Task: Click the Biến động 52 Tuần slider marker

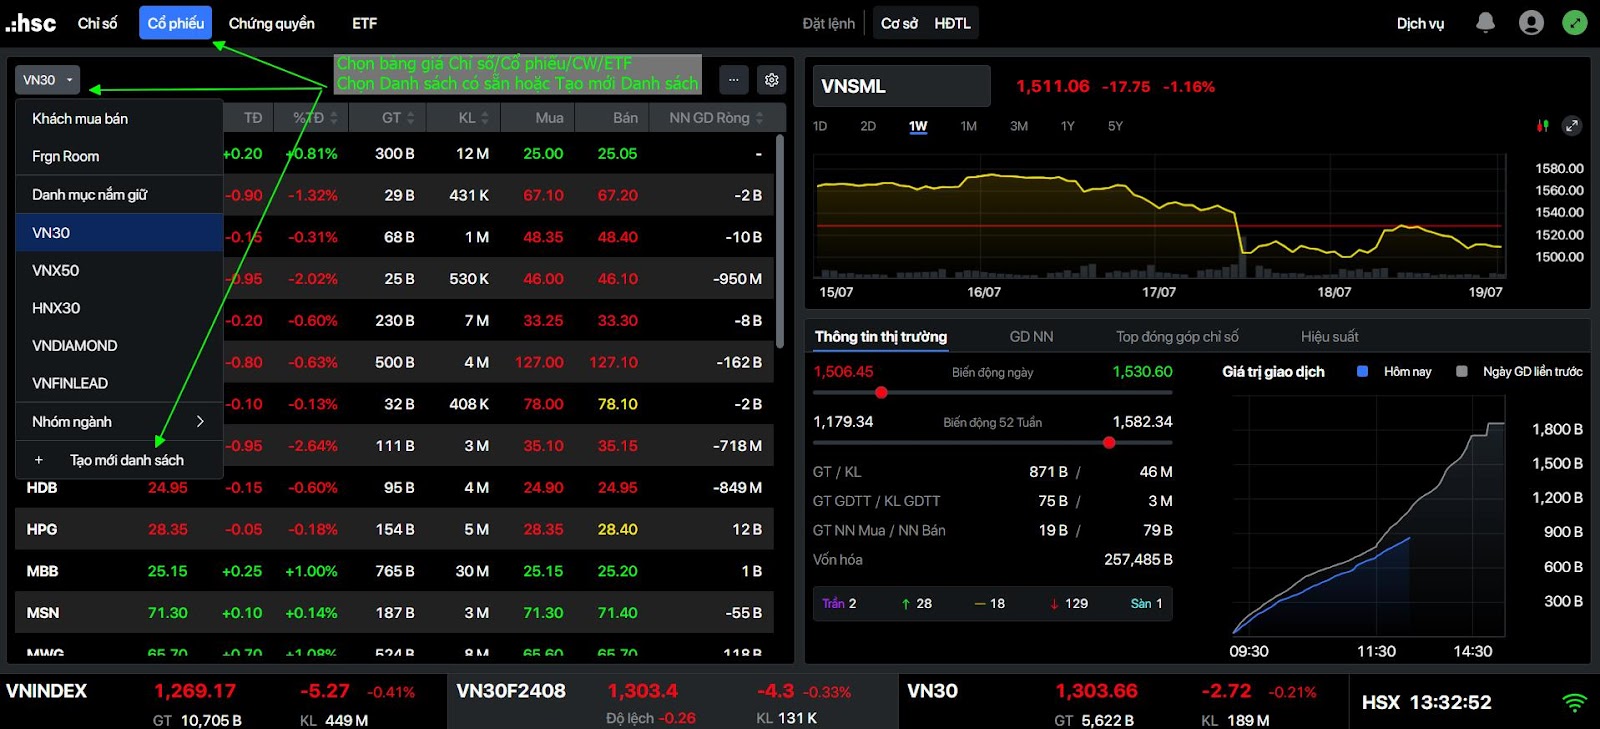Action: click(x=1109, y=442)
